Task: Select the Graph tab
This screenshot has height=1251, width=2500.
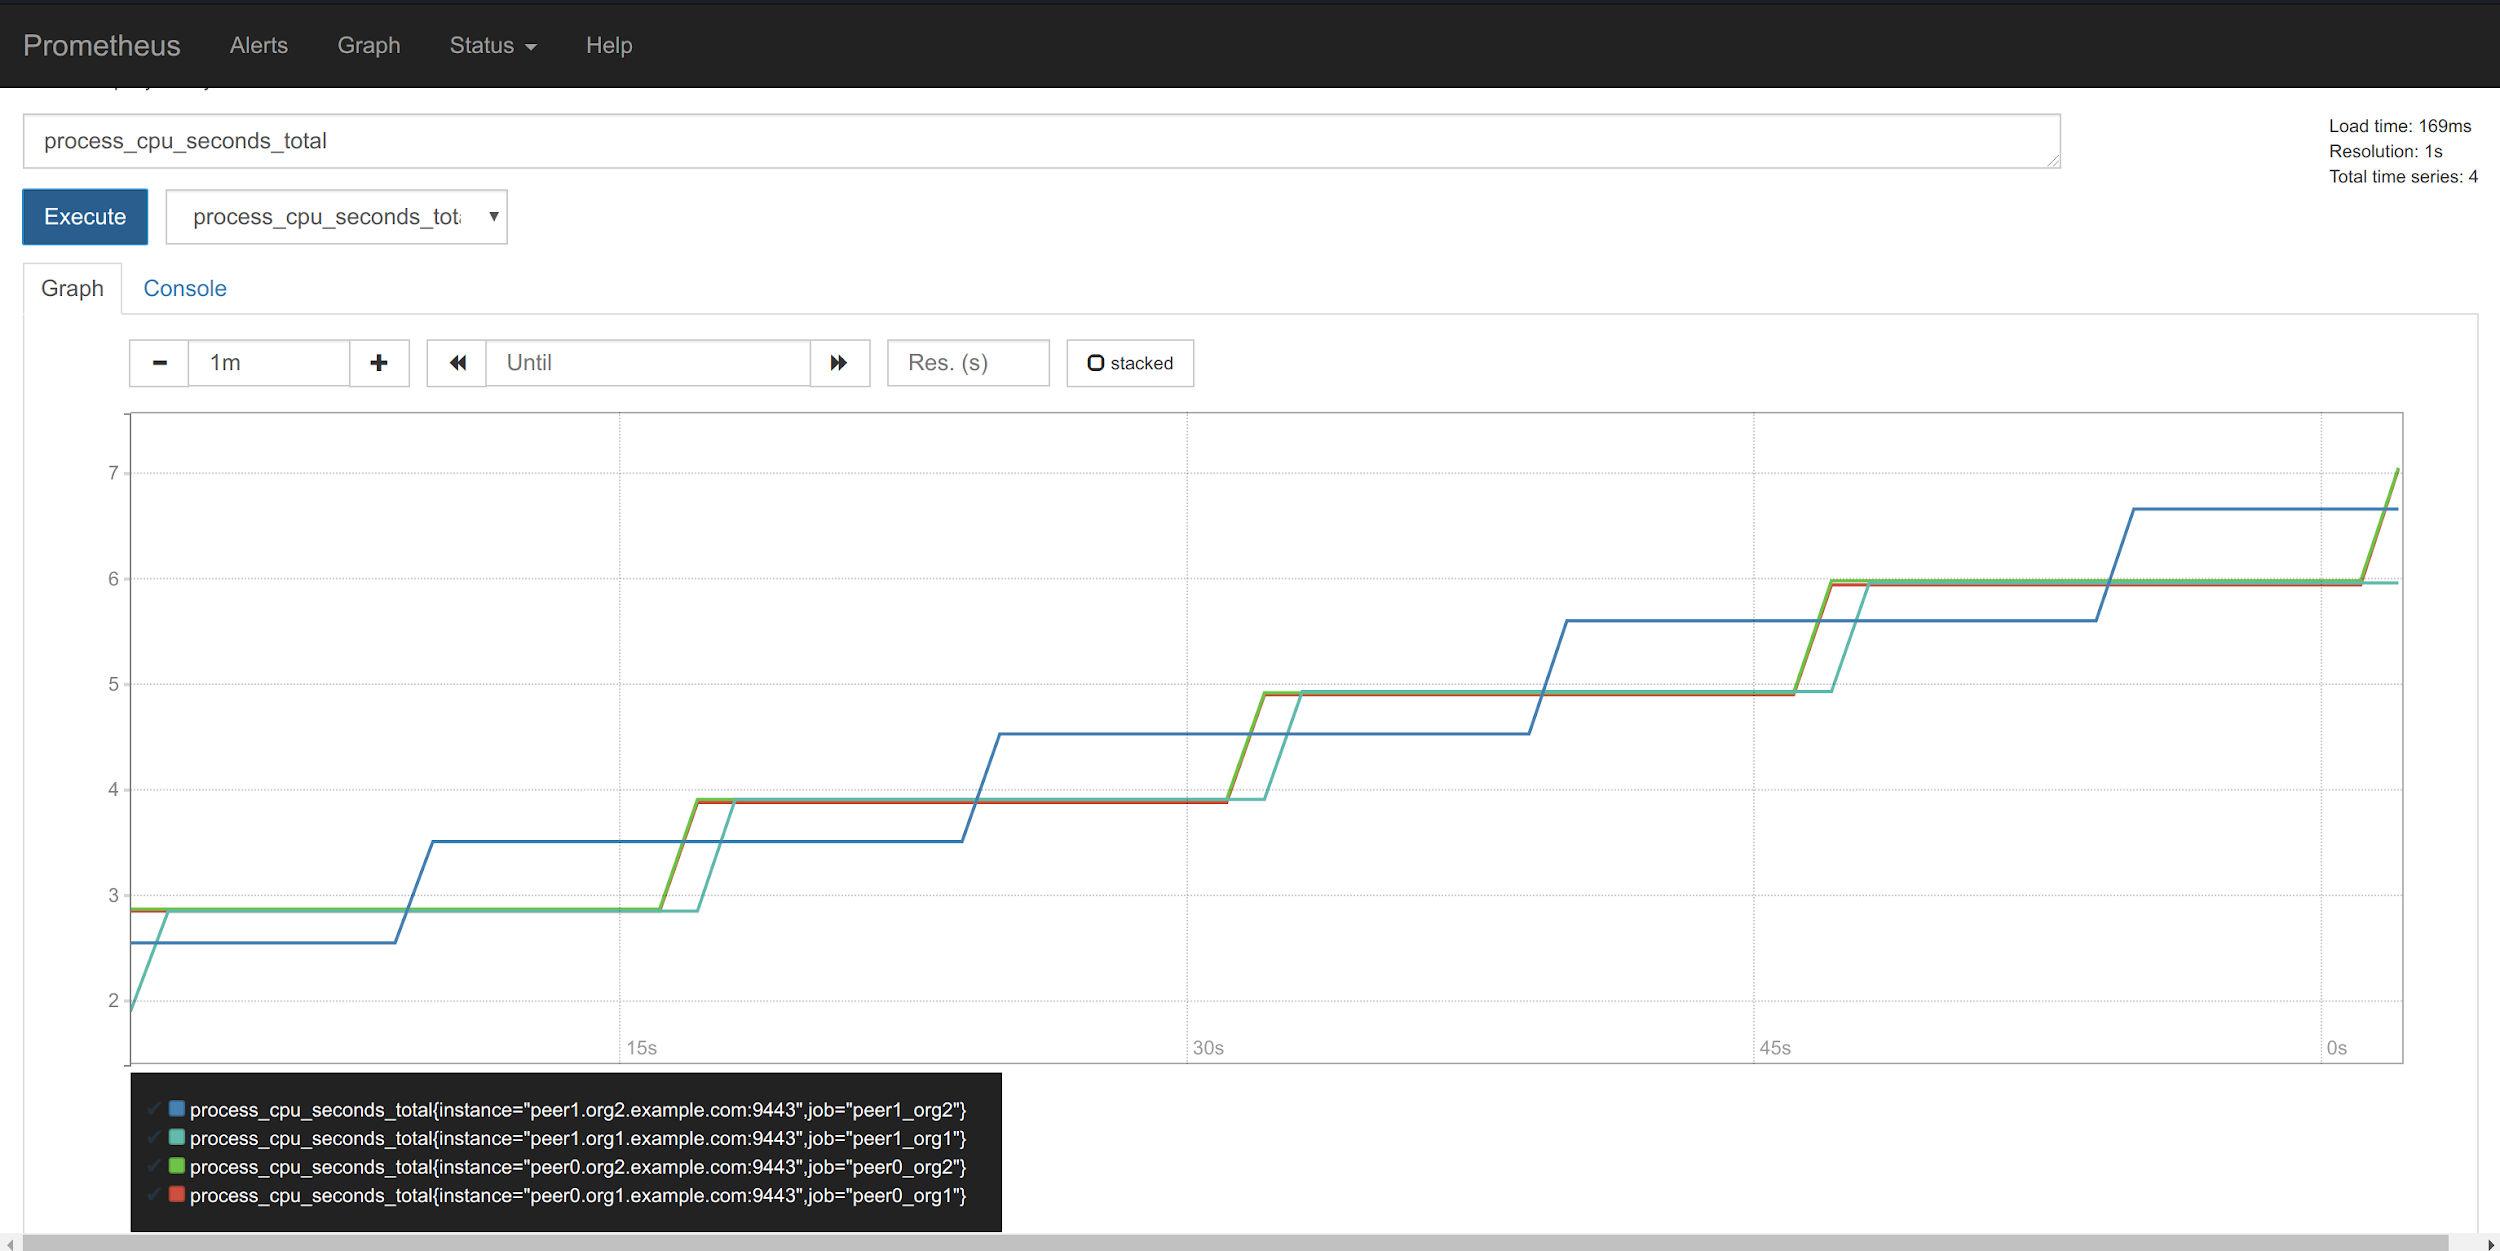Action: coord(72,289)
